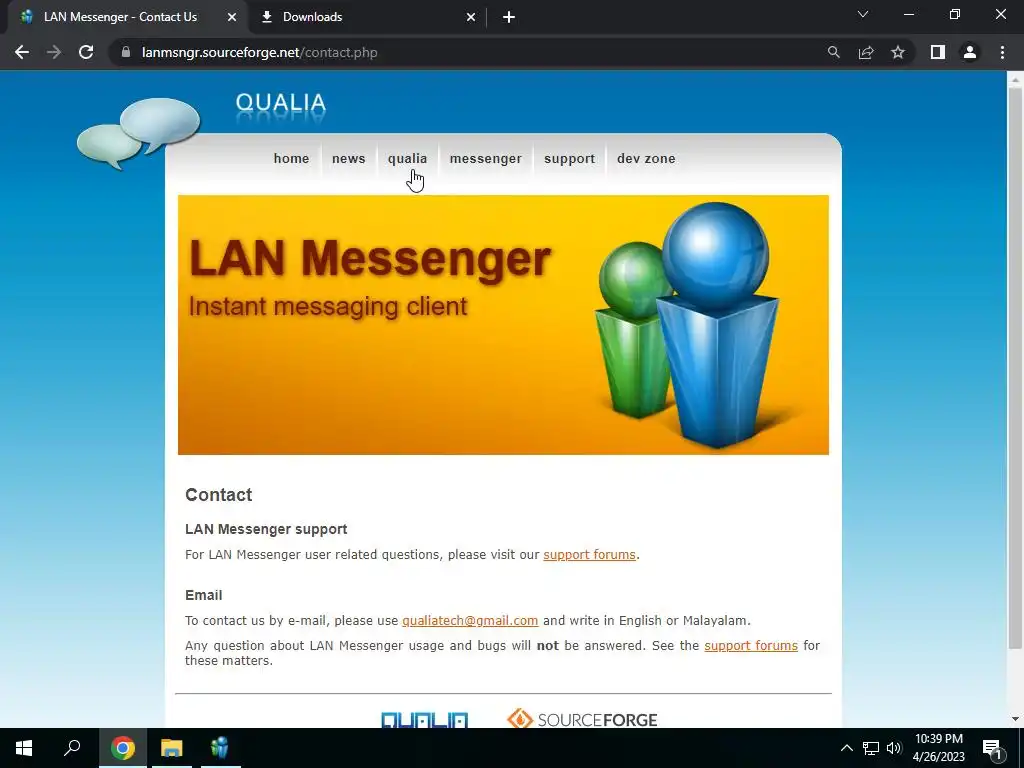Viewport: 1024px width, 768px height.
Task: Share this page using the share icon
Action: pos(866,52)
